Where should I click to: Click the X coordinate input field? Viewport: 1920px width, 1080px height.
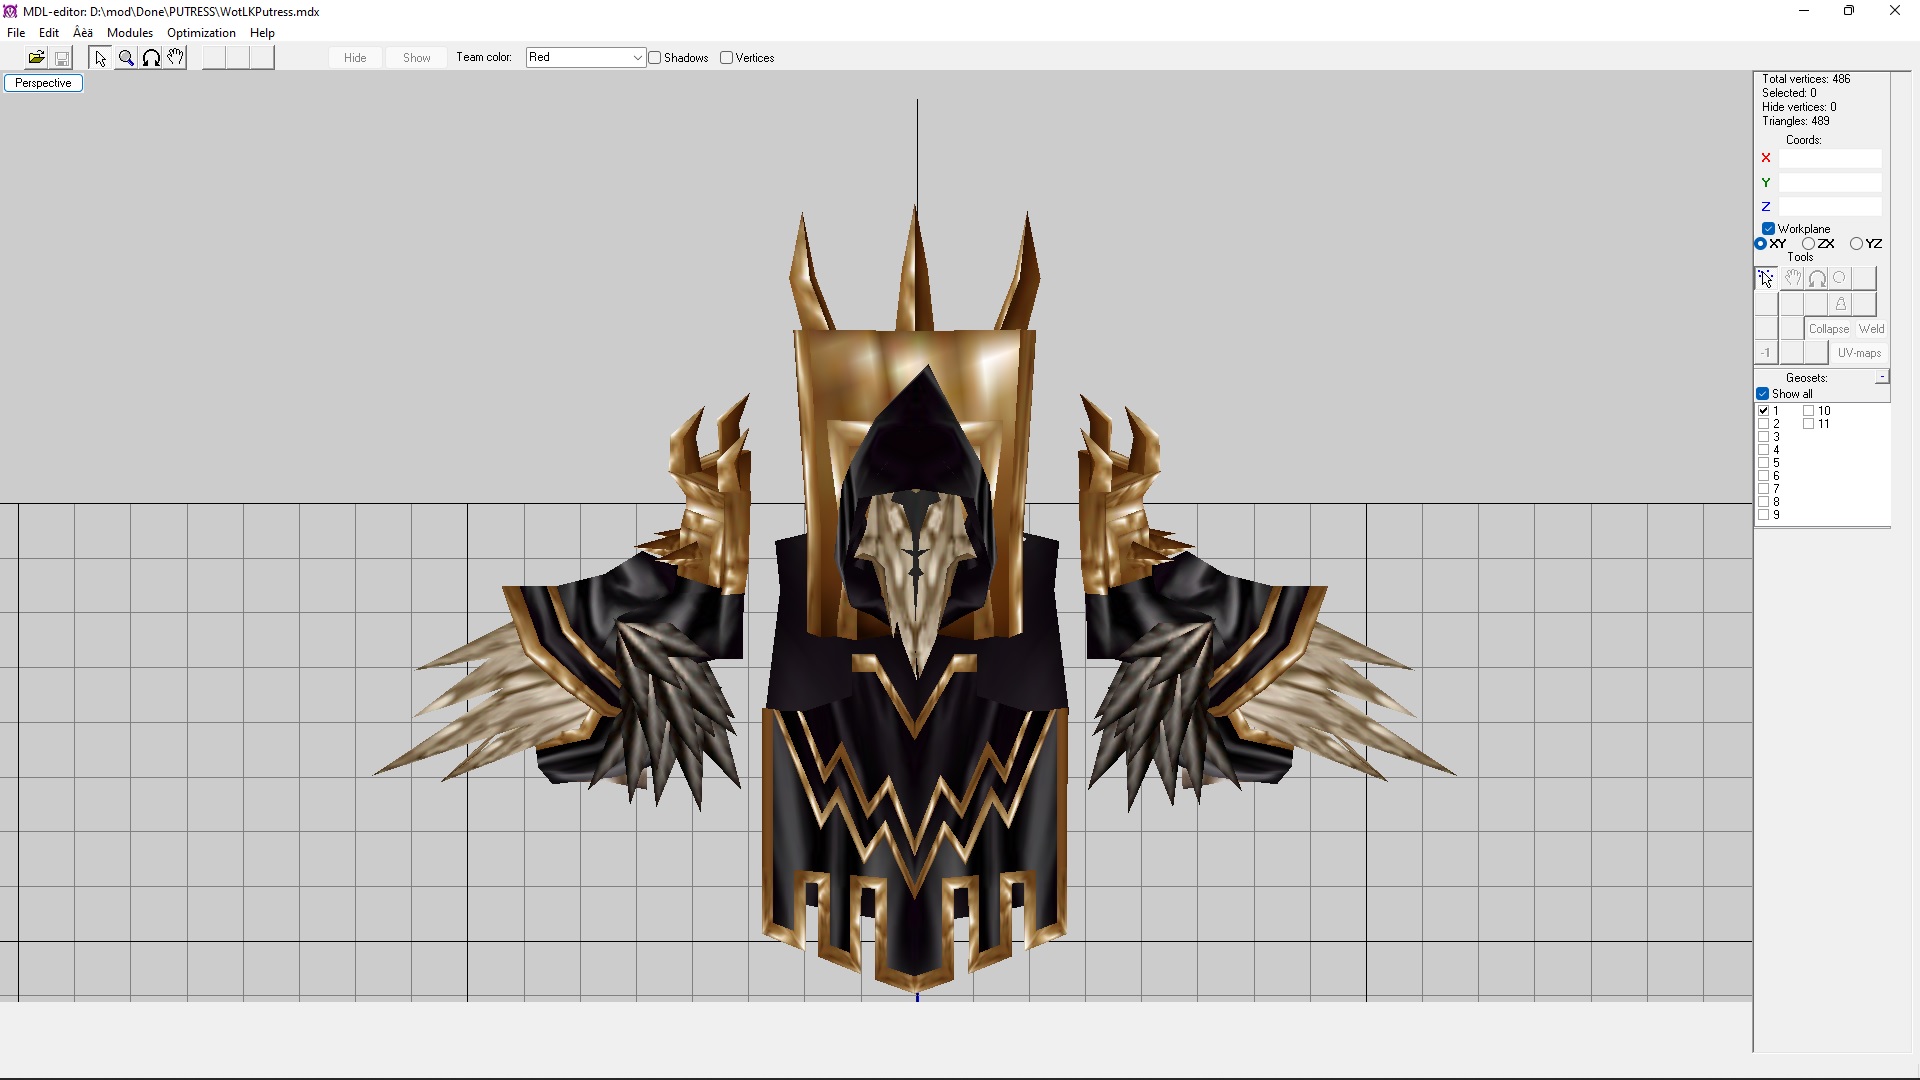[x=1830, y=158]
